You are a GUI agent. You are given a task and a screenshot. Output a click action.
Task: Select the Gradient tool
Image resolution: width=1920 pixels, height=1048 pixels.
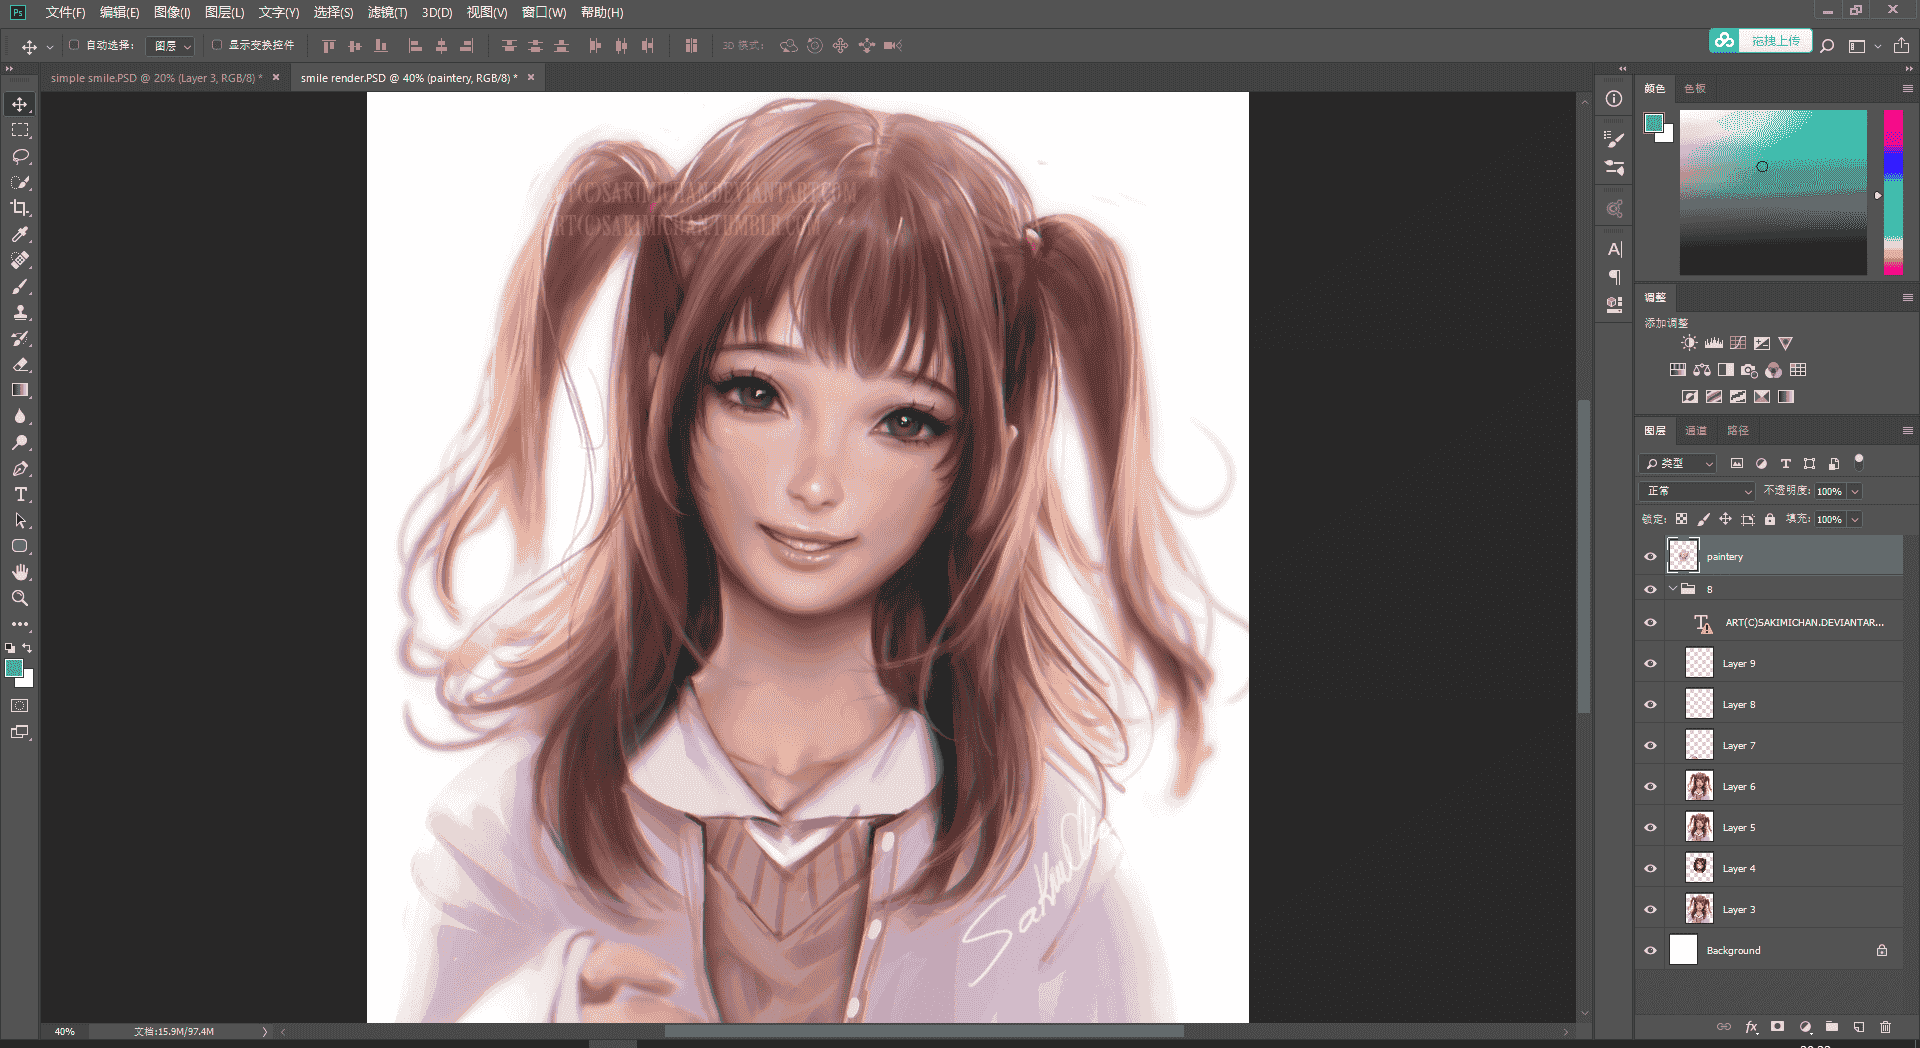pyautogui.click(x=20, y=390)
